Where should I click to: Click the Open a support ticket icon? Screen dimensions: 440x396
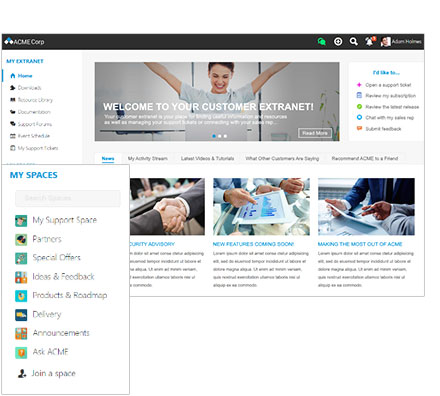pyautogui.click(x=359, y=85)
